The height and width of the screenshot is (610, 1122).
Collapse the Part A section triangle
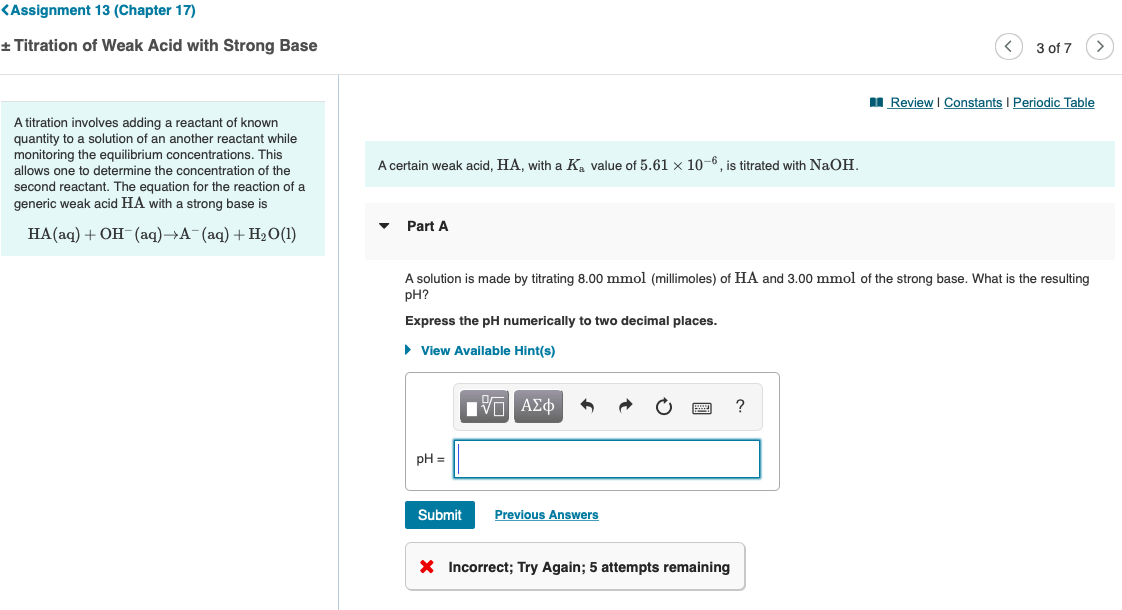coord(384,226)
